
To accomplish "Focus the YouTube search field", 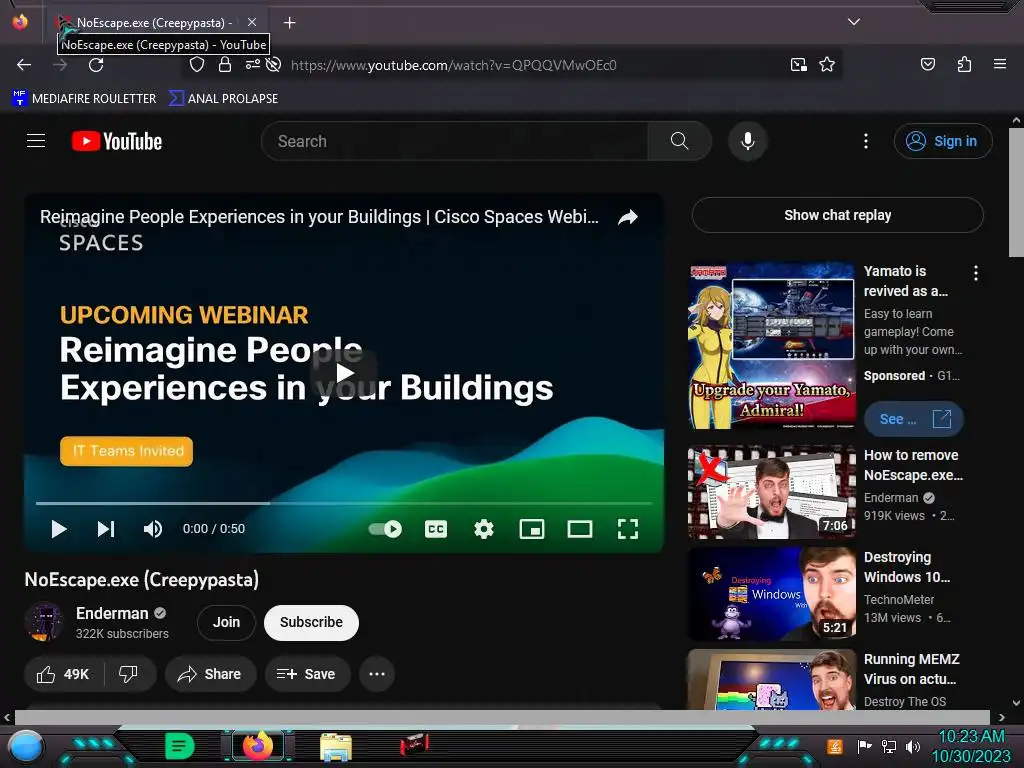I will (454, 141).
